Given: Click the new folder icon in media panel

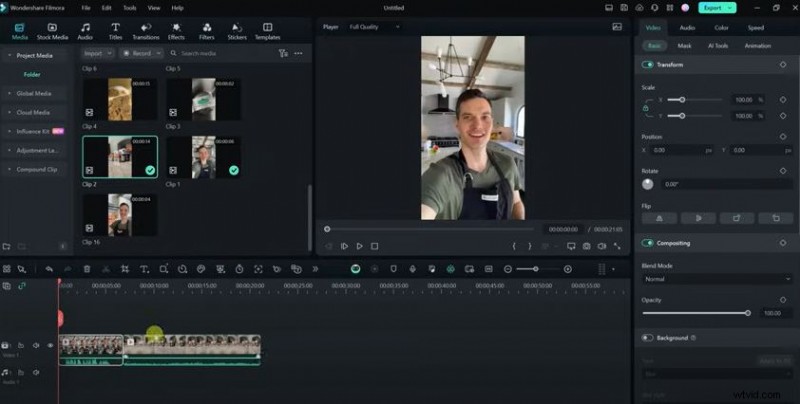Looking at the screenshot, I should coord(7,246).
